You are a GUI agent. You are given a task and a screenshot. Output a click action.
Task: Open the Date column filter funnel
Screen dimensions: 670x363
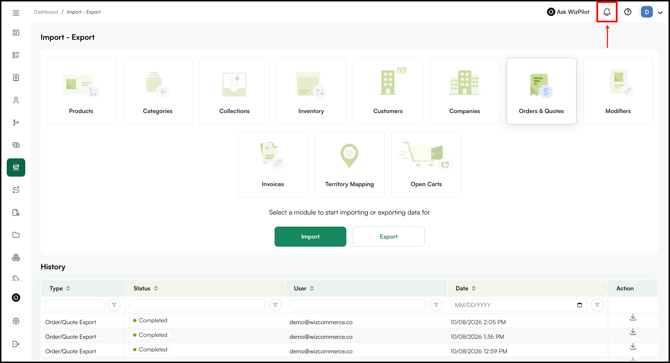[597, 305]
